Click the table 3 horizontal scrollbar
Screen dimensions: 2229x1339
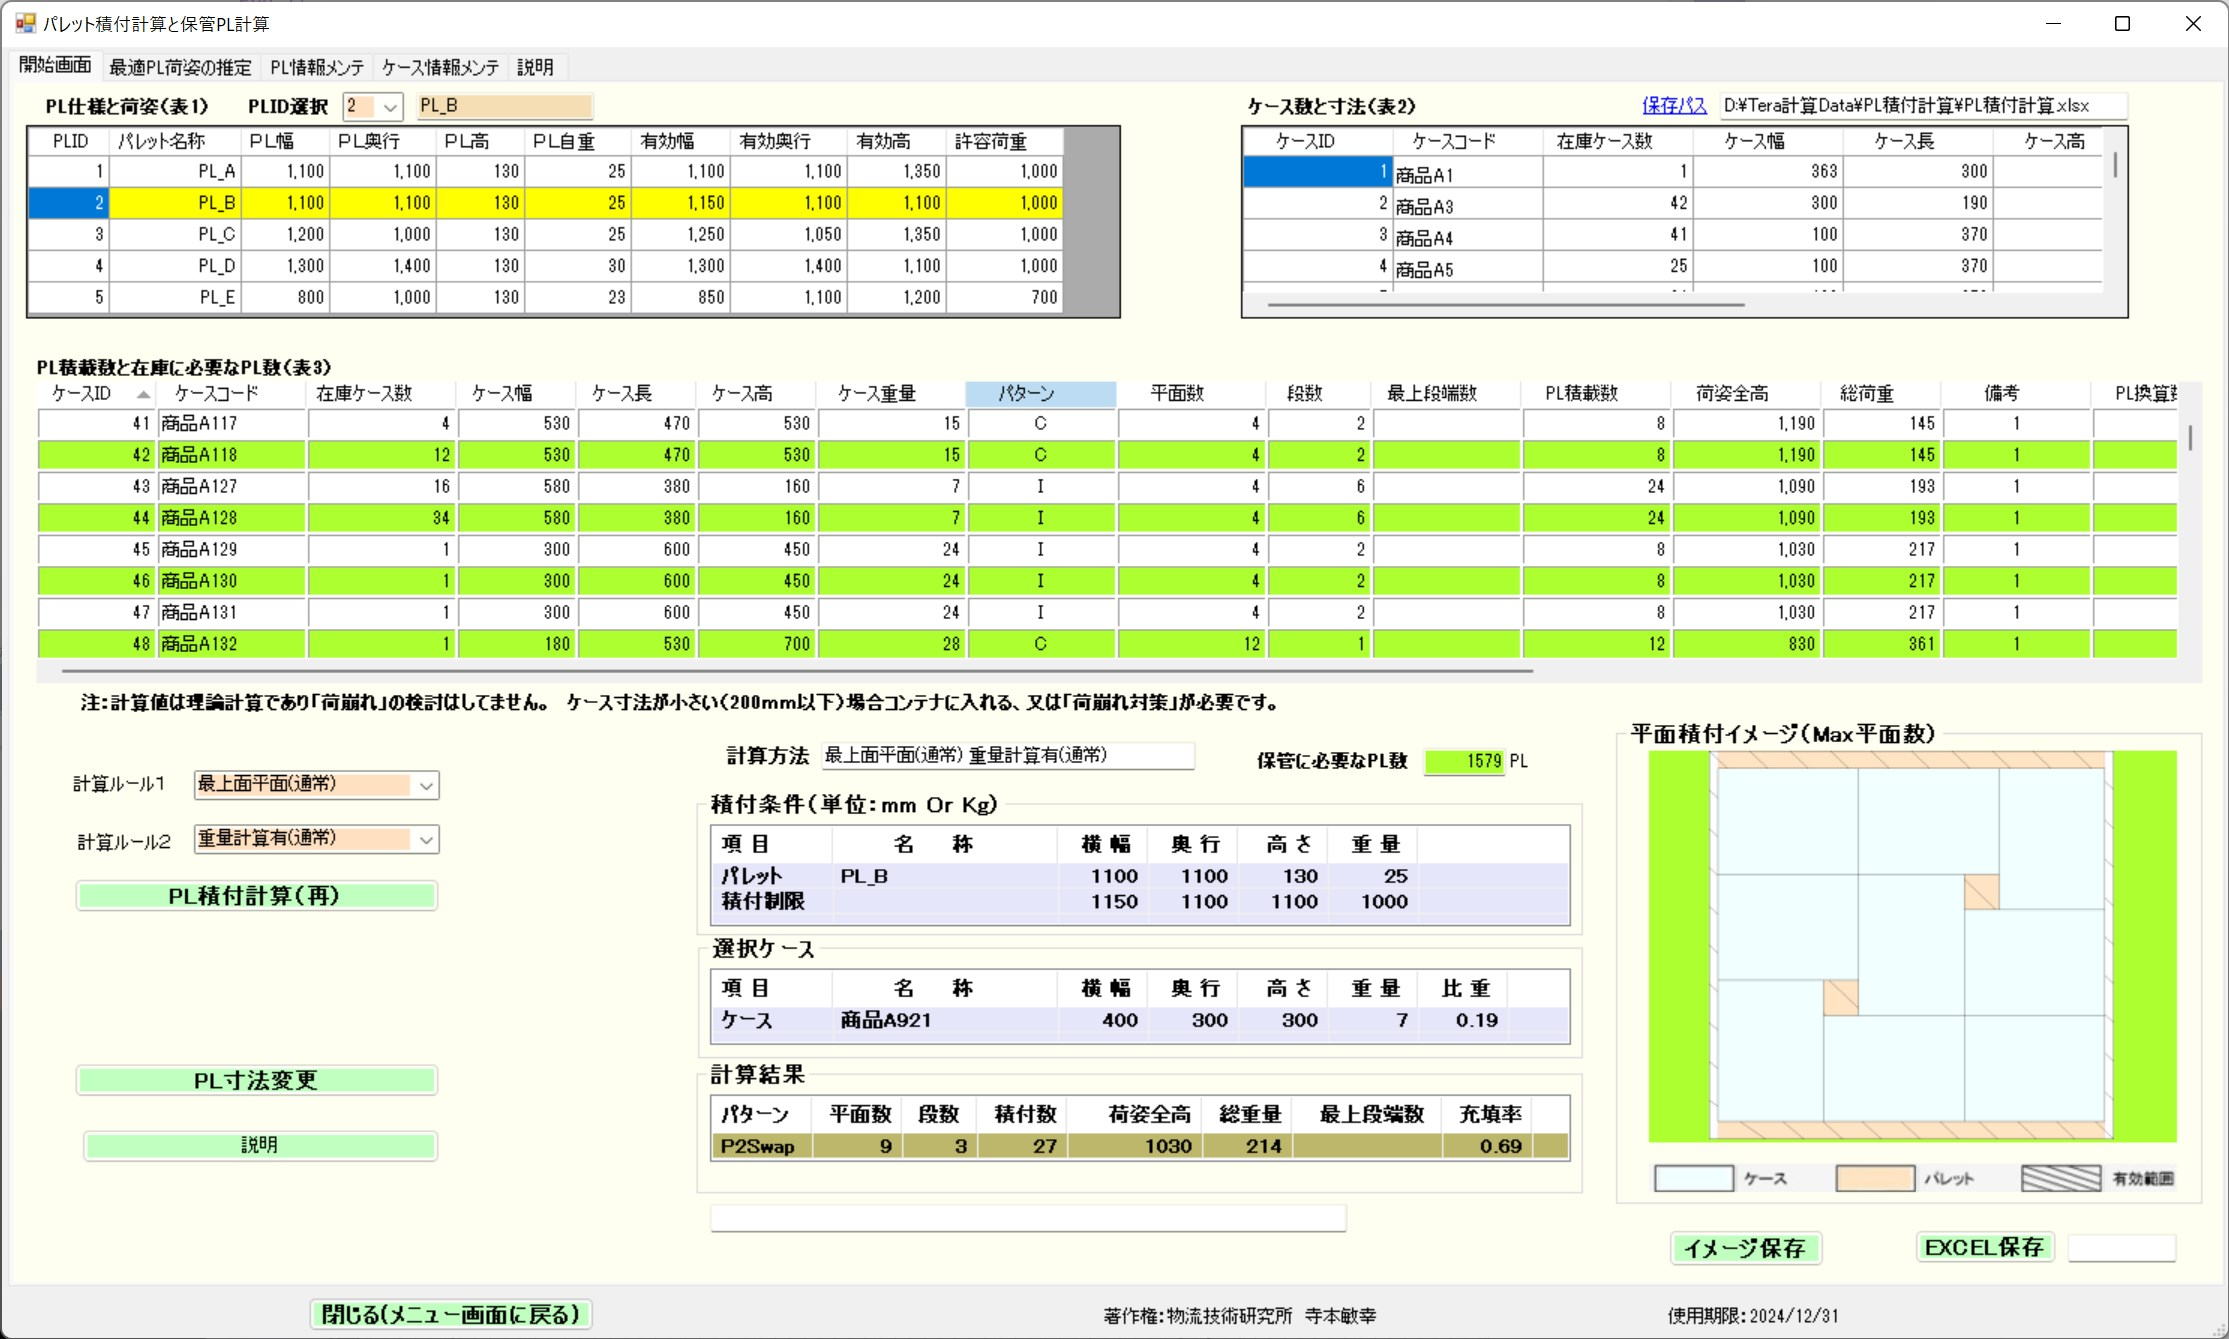click(796, 671)
